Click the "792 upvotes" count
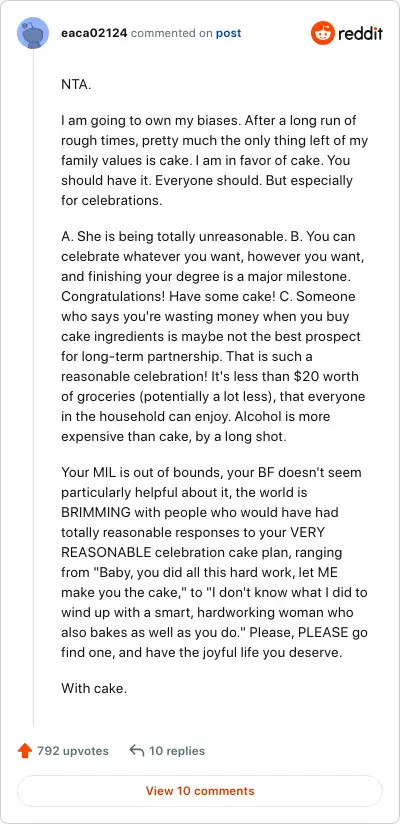 click(x=73, y=750)
